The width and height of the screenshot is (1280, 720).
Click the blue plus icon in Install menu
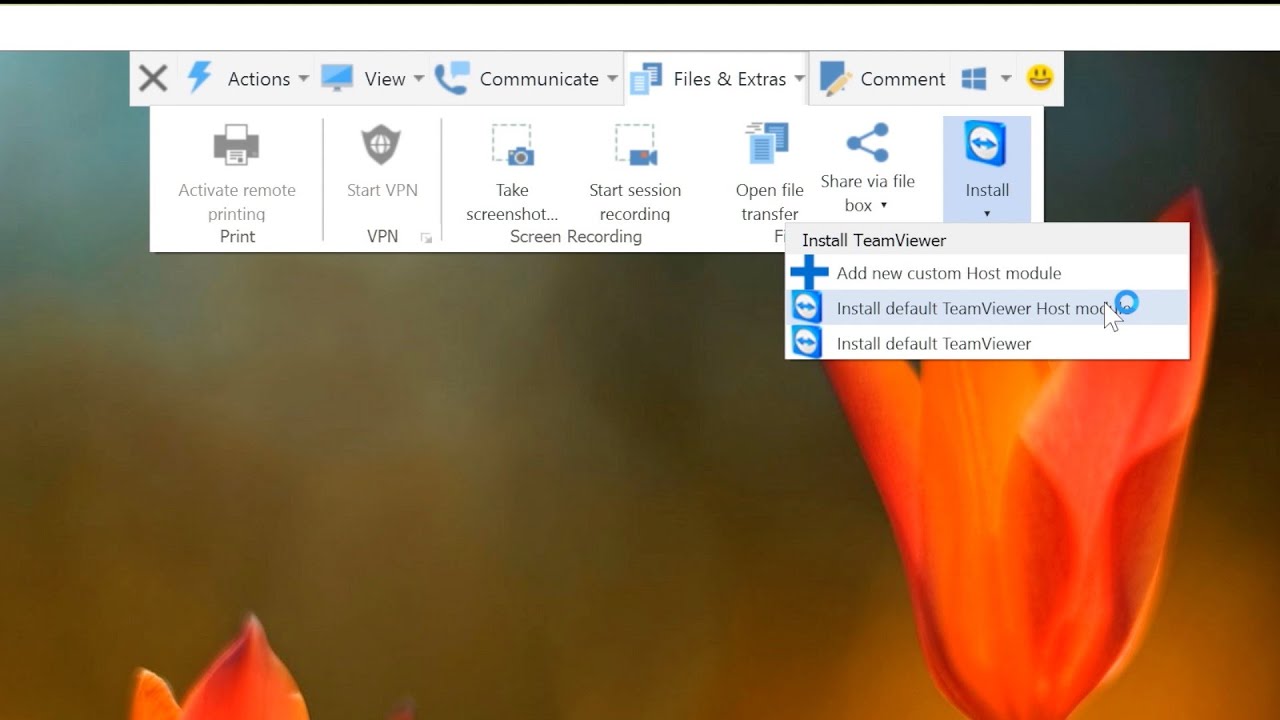pos(809,273)
